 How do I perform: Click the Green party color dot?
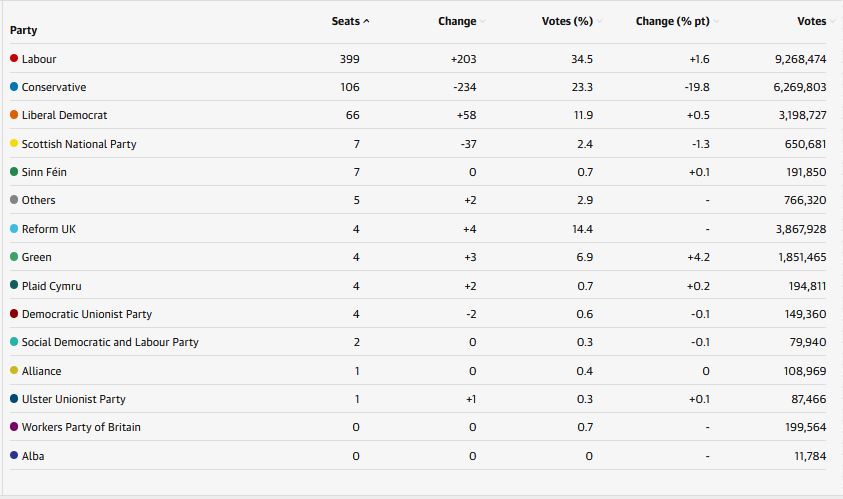tap(14, 257)
